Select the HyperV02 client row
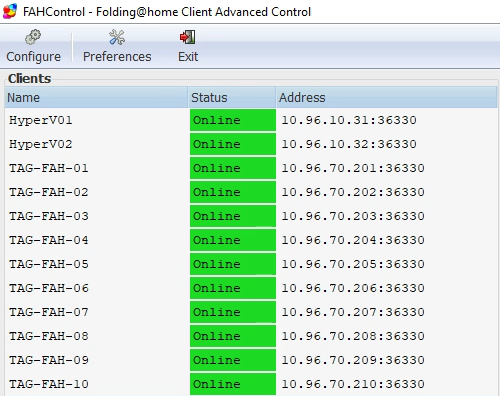500x396 pixels. coord(251,144)
